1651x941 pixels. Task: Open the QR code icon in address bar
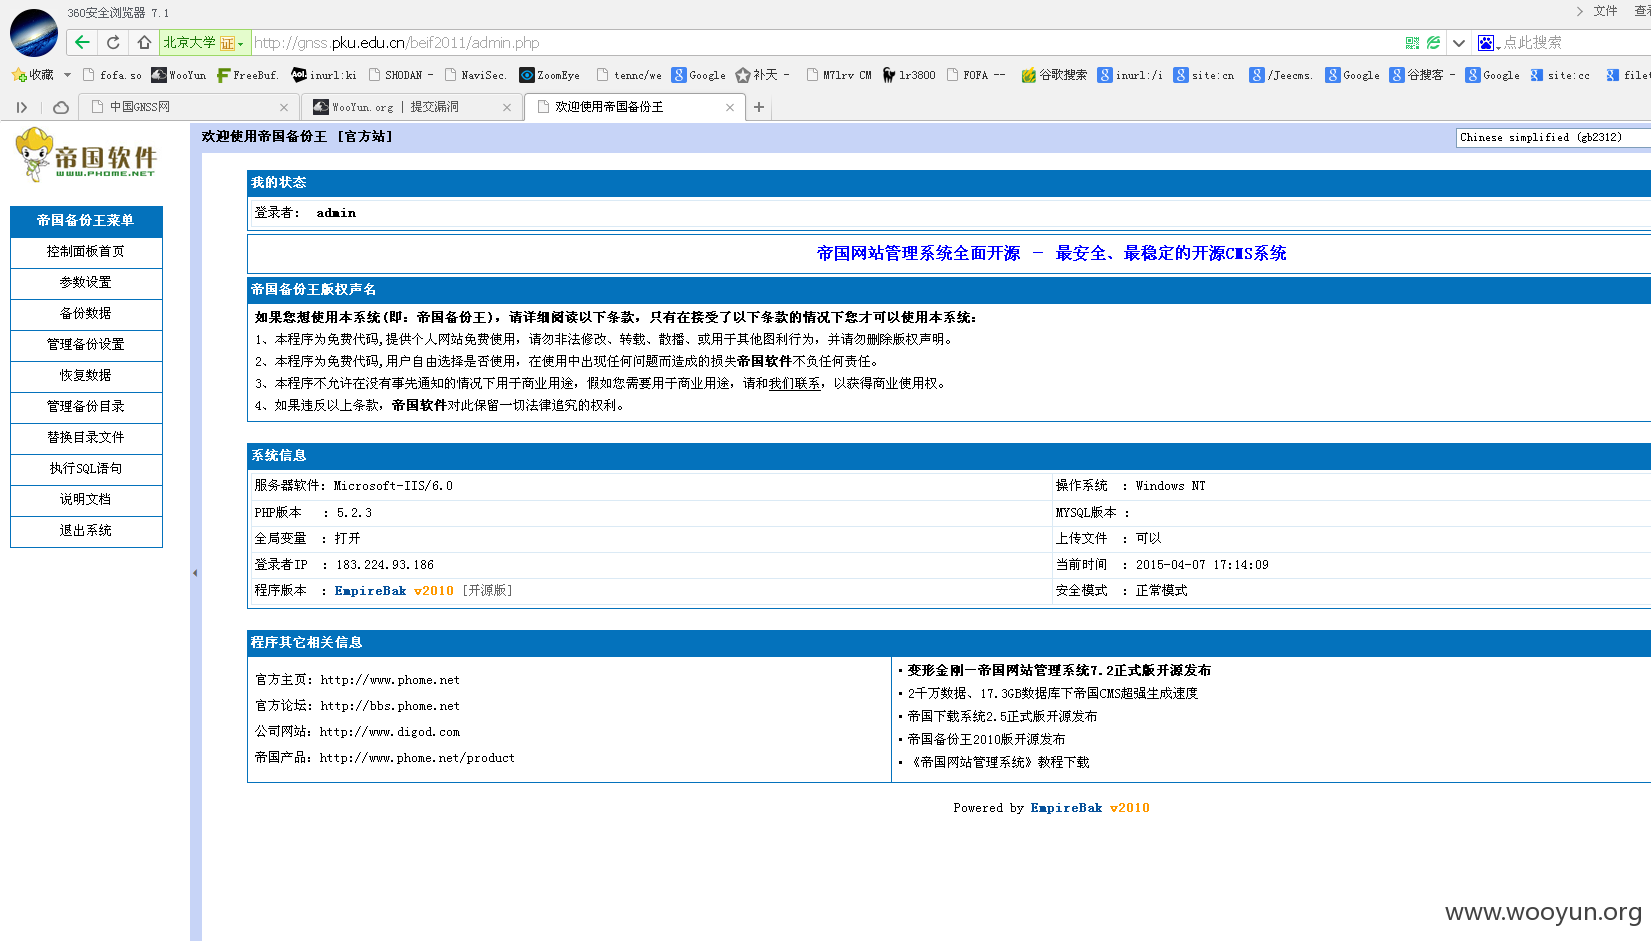pos(1412,43)
